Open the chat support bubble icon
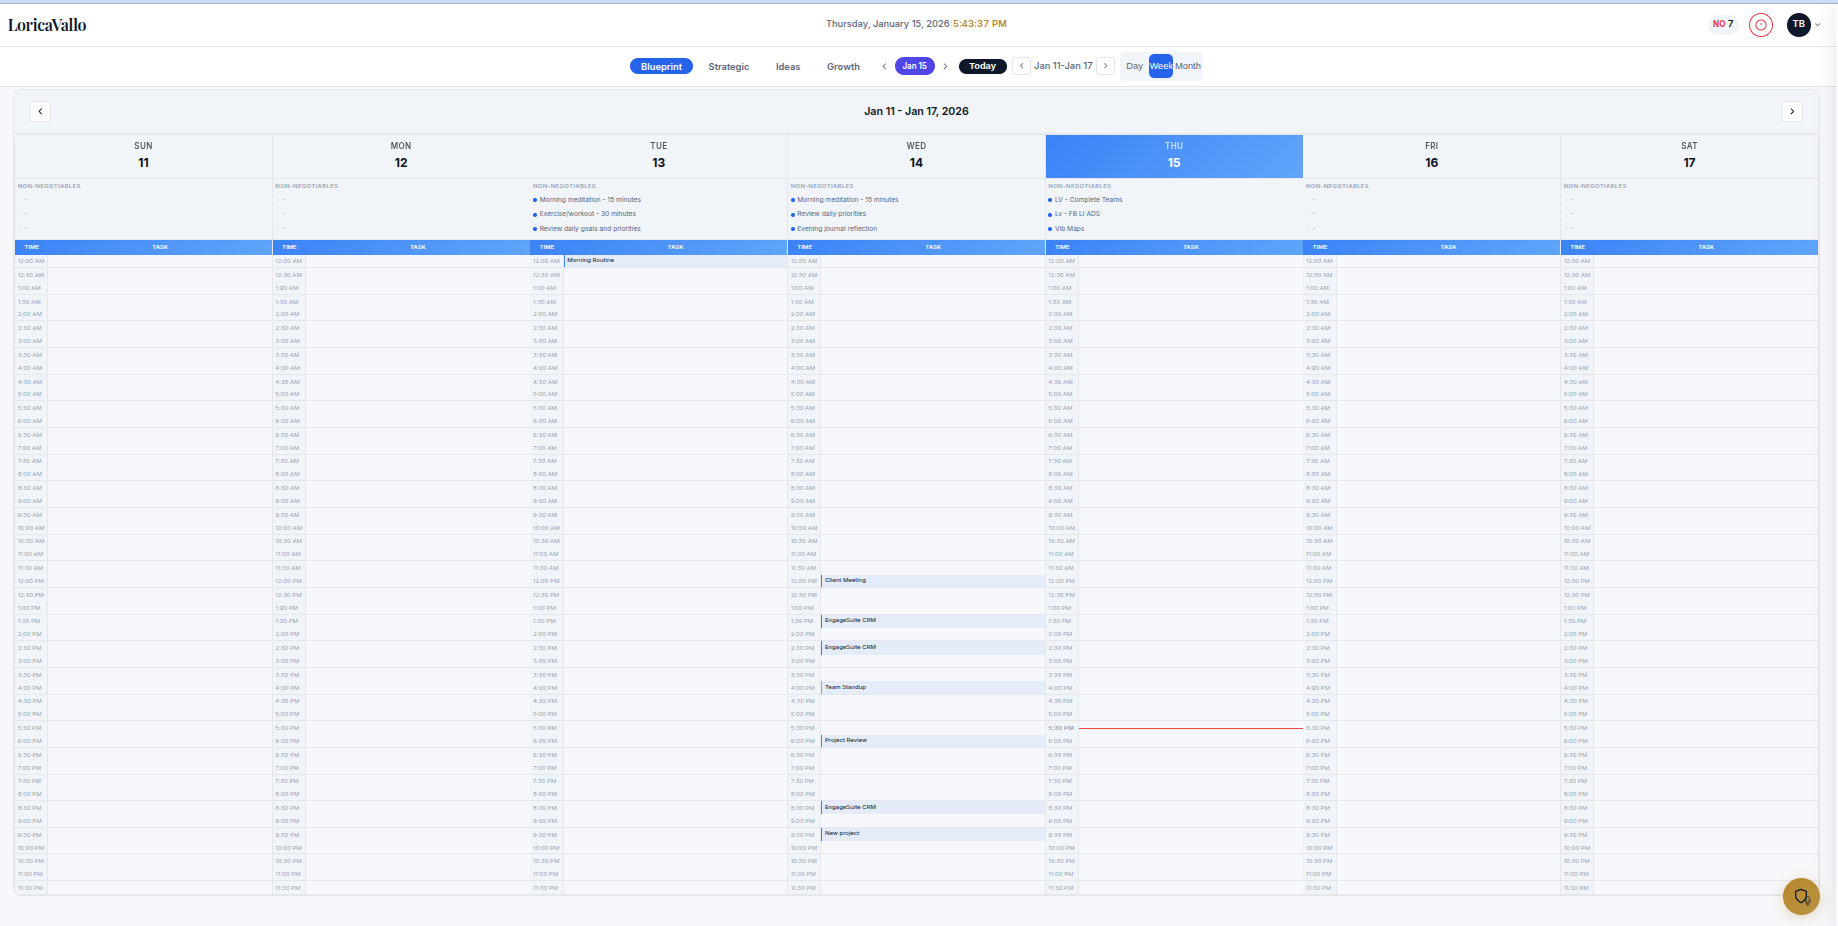This screenshot has height=926, width=1838. click(1801, 897)
